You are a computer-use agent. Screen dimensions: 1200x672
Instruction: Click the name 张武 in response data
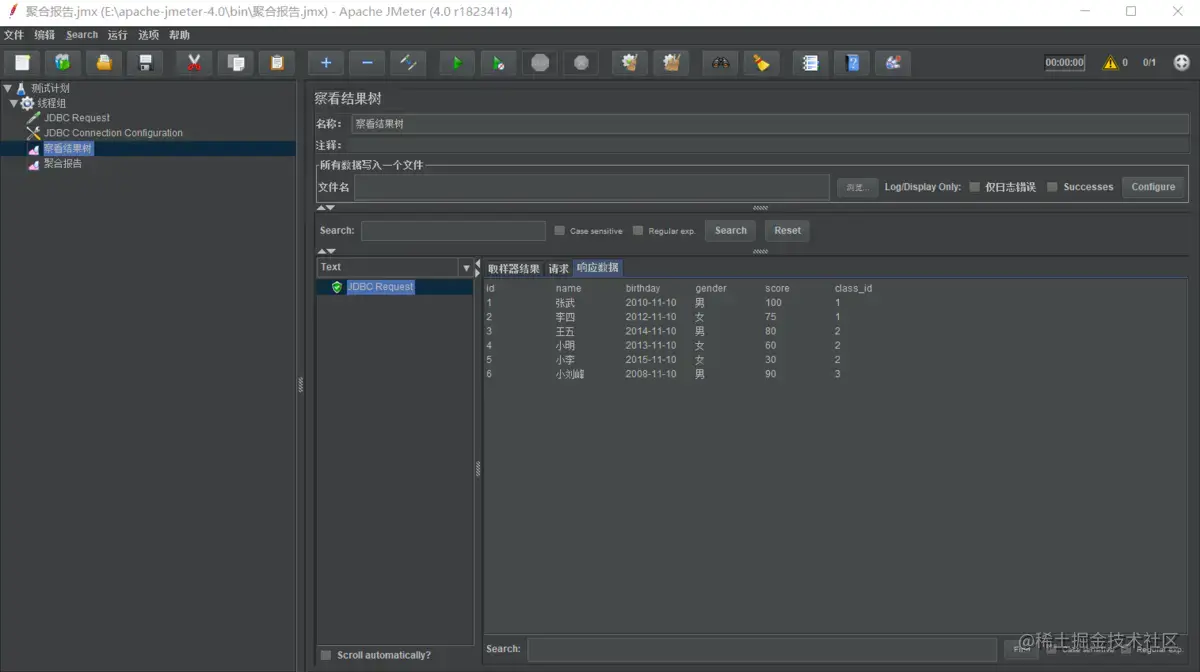(x=566, y=303)
